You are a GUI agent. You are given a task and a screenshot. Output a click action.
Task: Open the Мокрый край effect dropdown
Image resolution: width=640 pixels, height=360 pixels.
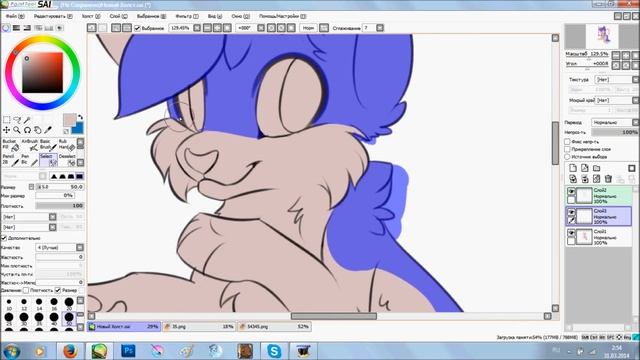[617, 100]
